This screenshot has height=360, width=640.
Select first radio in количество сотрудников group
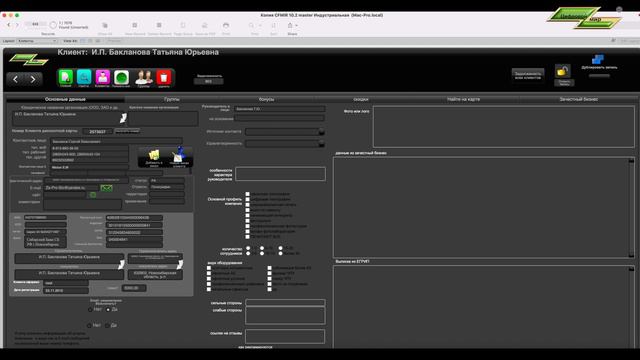[248, 248]
